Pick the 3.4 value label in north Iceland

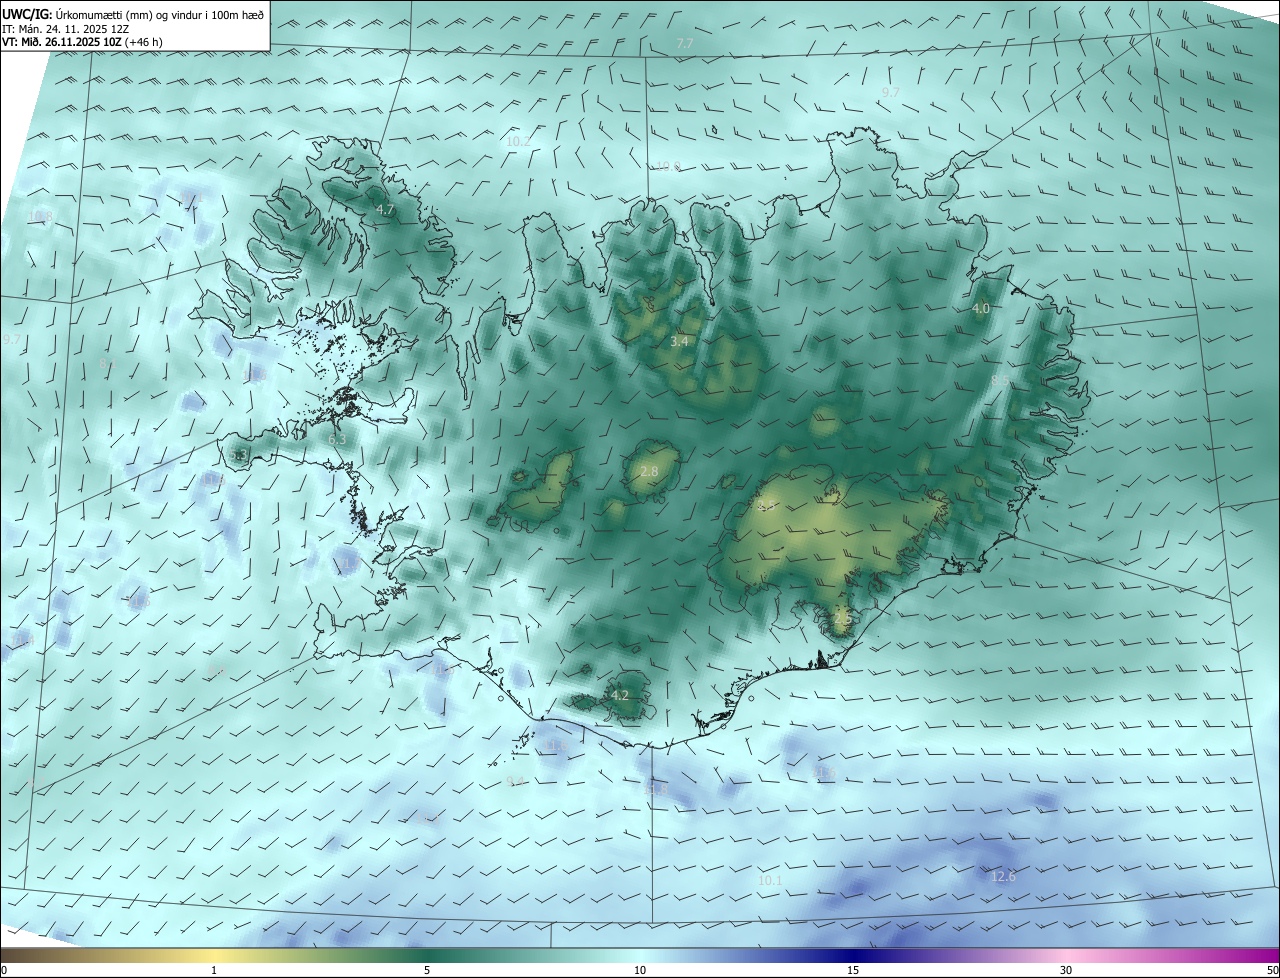click(x=679, y=341)
